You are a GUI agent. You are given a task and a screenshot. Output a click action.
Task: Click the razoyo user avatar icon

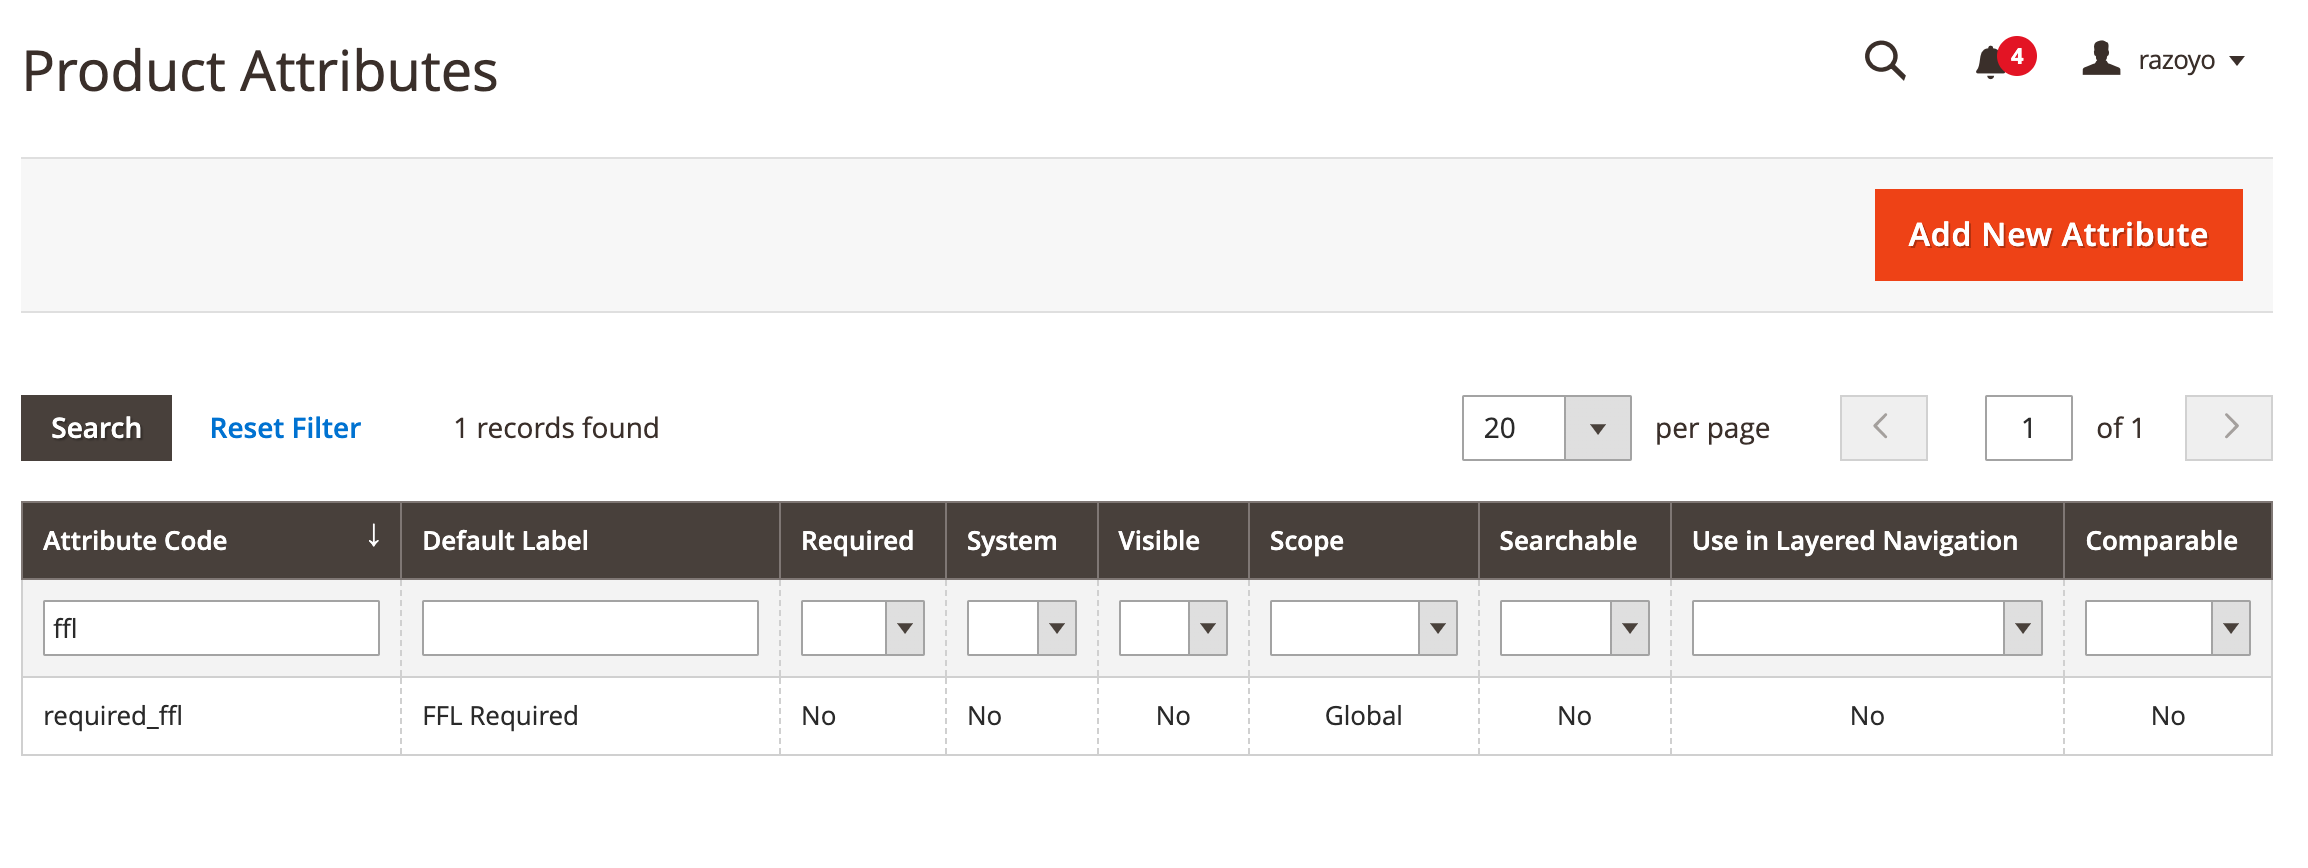[x=2101, y=59]
